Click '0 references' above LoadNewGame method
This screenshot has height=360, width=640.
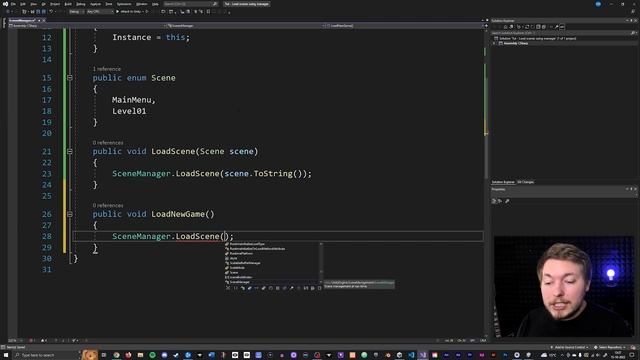coord(108,205)
